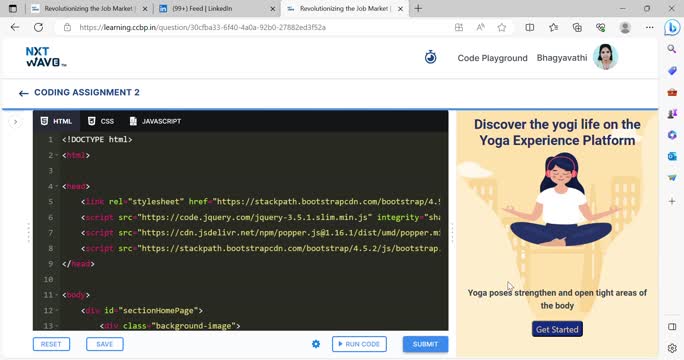Click the address bar URL field
The image size is (684, 360).
[x=257, y=27]
